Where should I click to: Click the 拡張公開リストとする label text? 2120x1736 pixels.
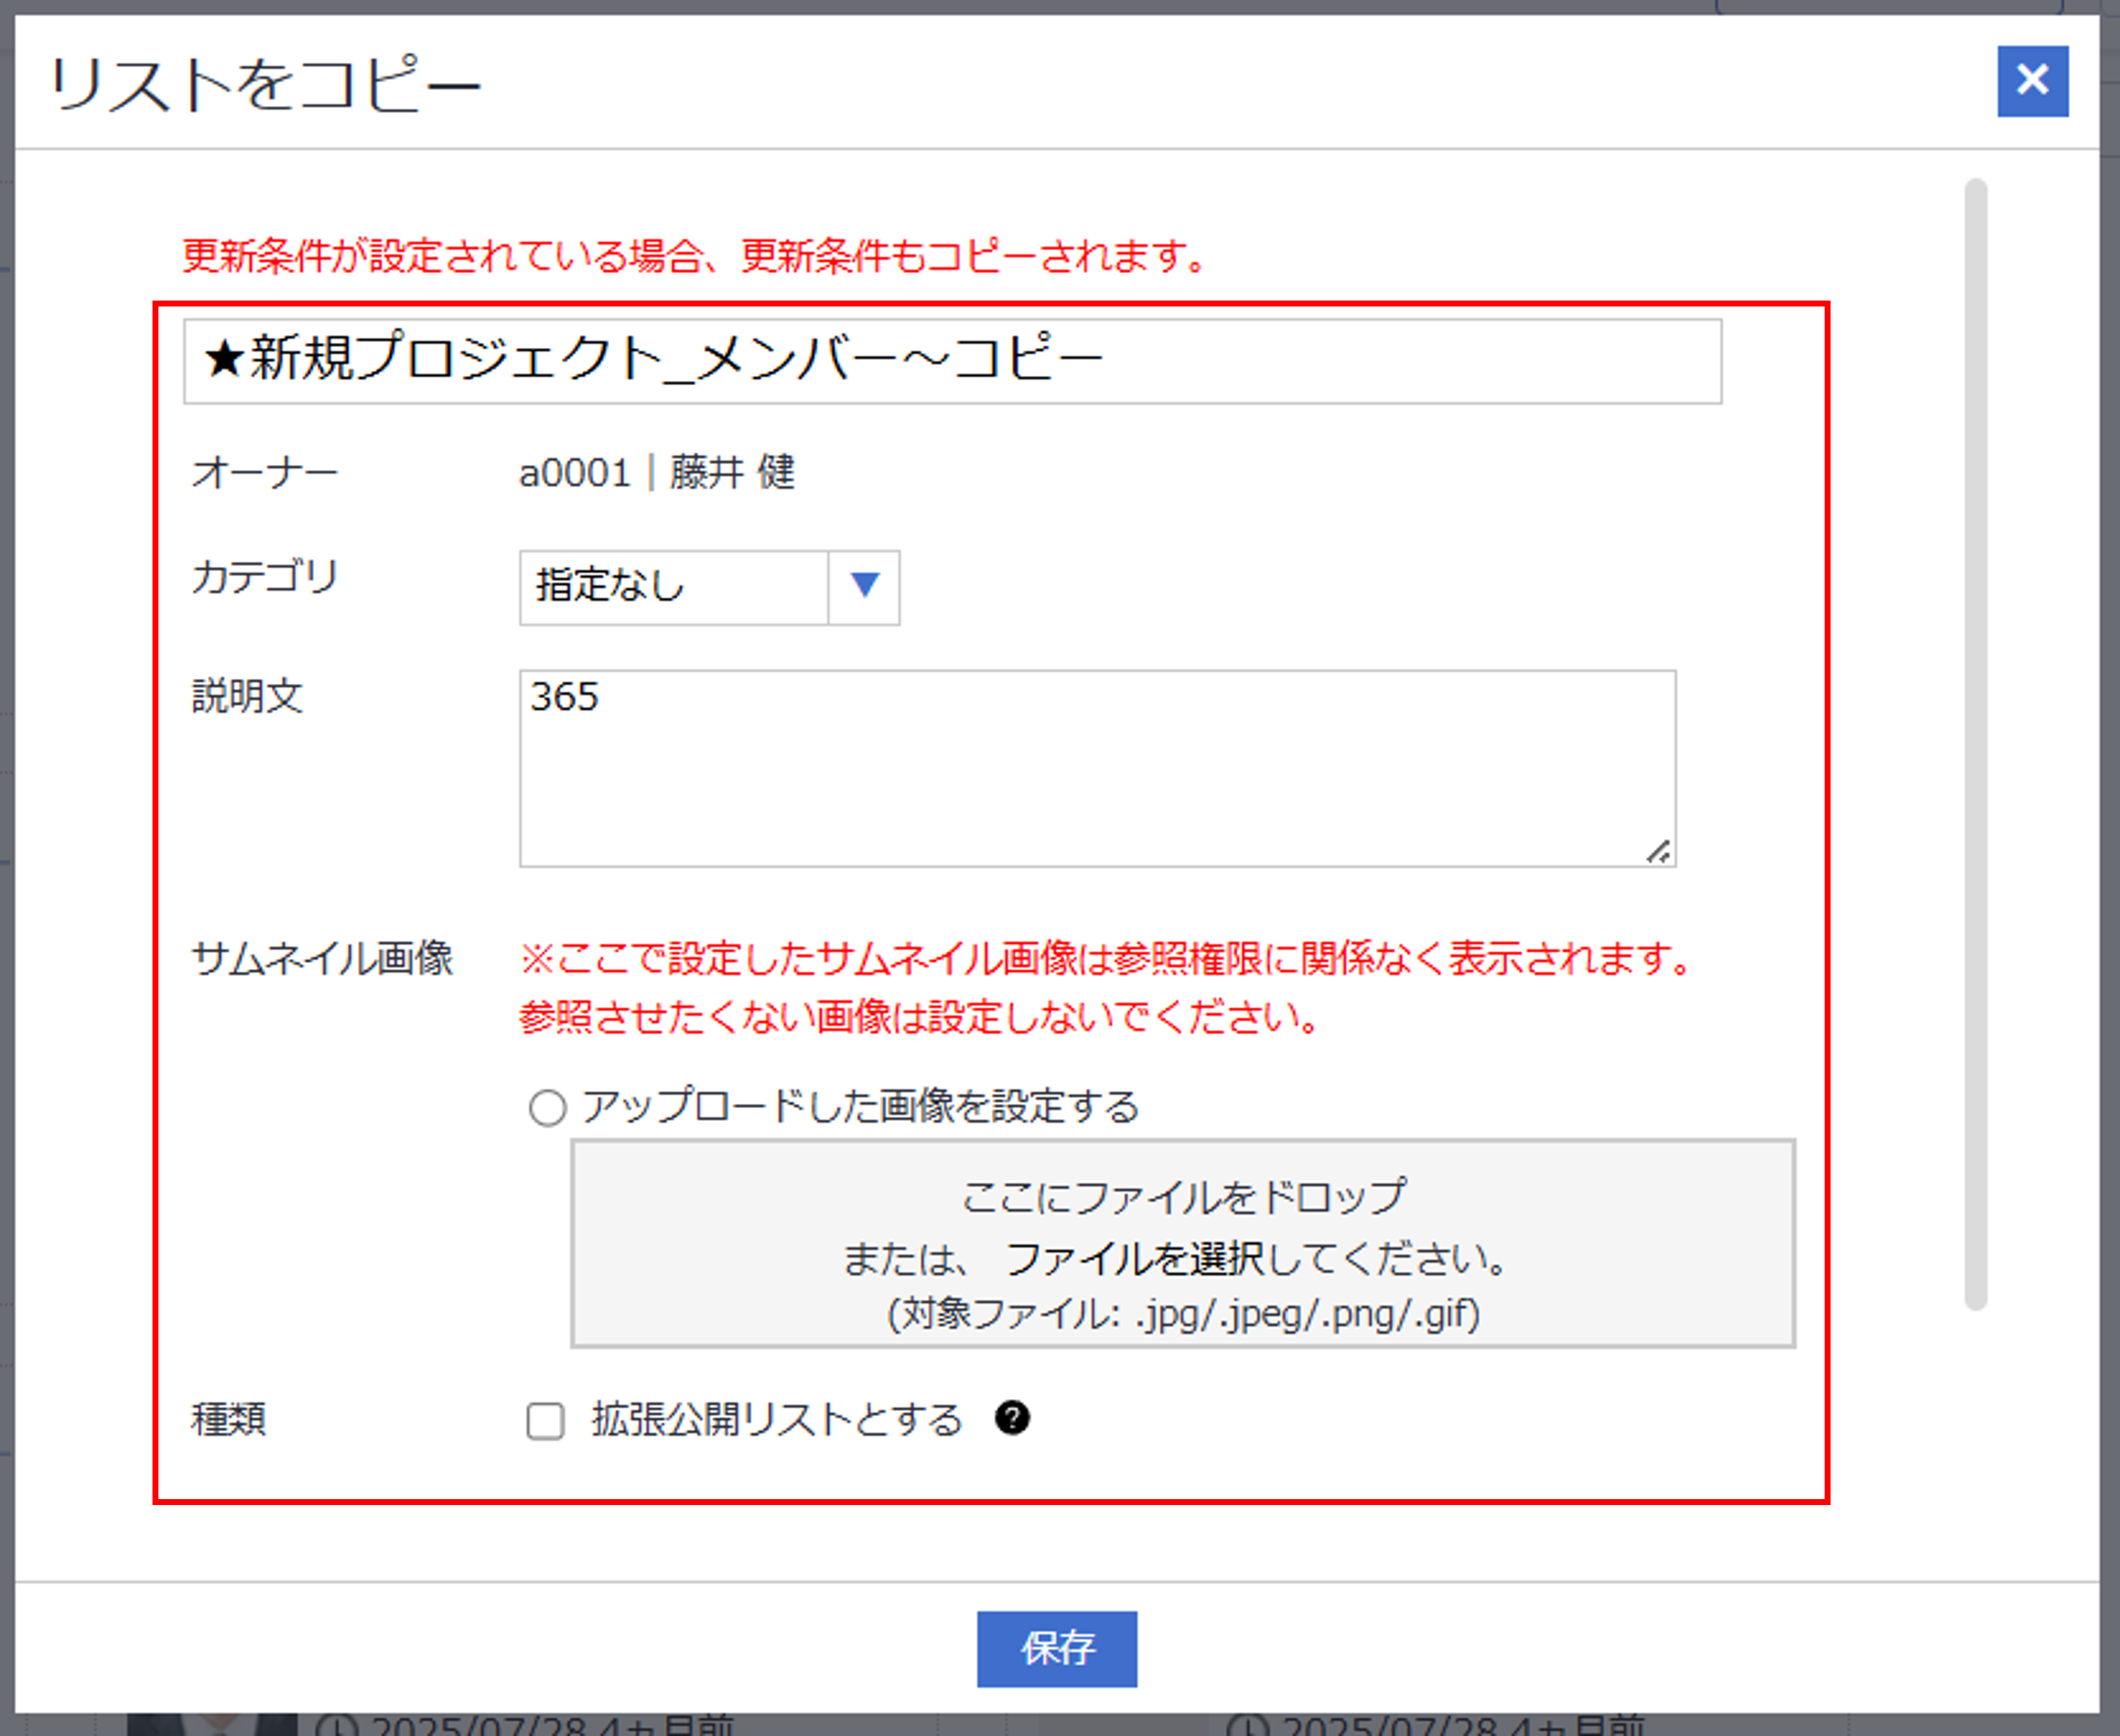tap(776, 1420)
